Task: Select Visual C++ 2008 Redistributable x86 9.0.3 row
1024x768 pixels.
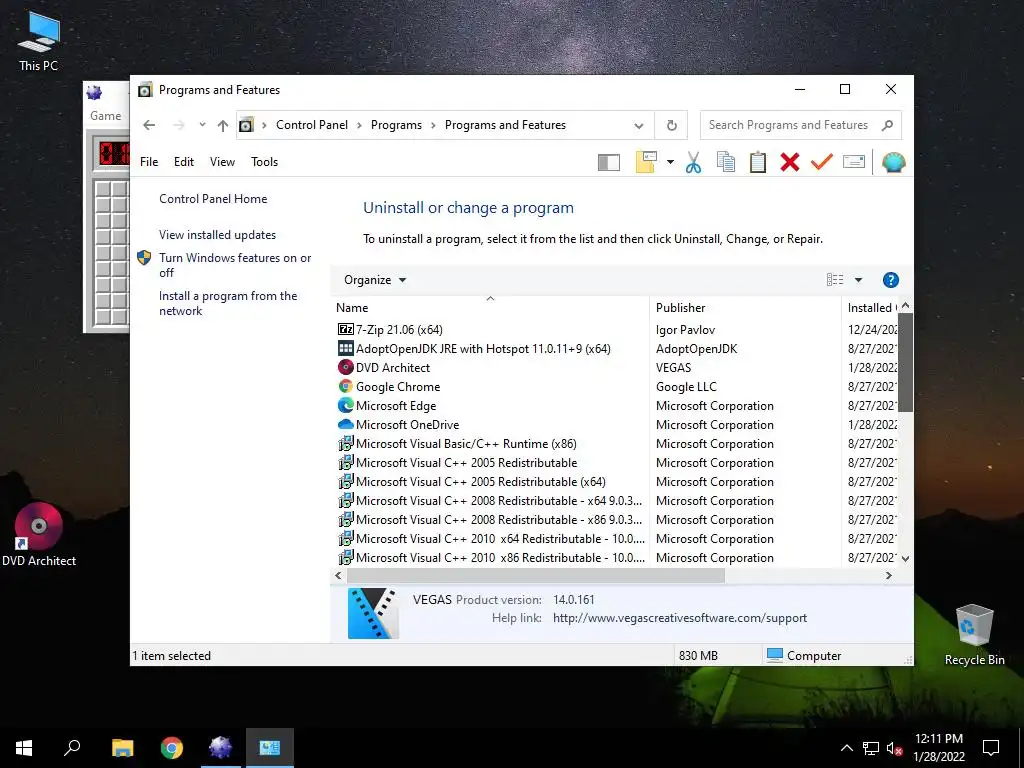Action: (x=614, y=520)
